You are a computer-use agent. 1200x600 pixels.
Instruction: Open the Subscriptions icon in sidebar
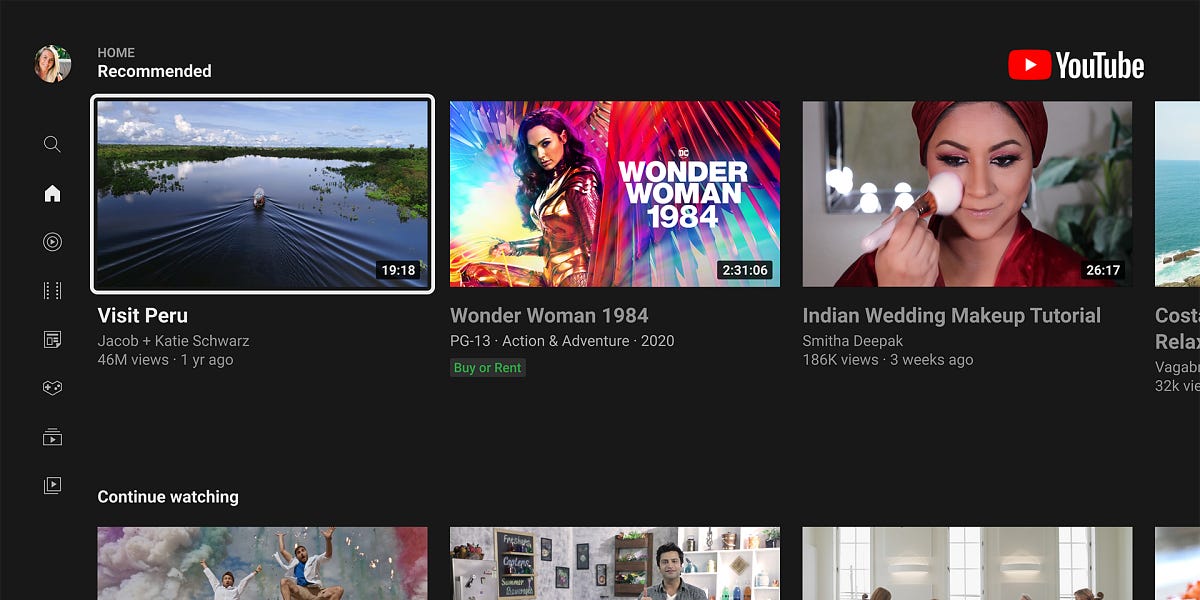tap(53, 437)
